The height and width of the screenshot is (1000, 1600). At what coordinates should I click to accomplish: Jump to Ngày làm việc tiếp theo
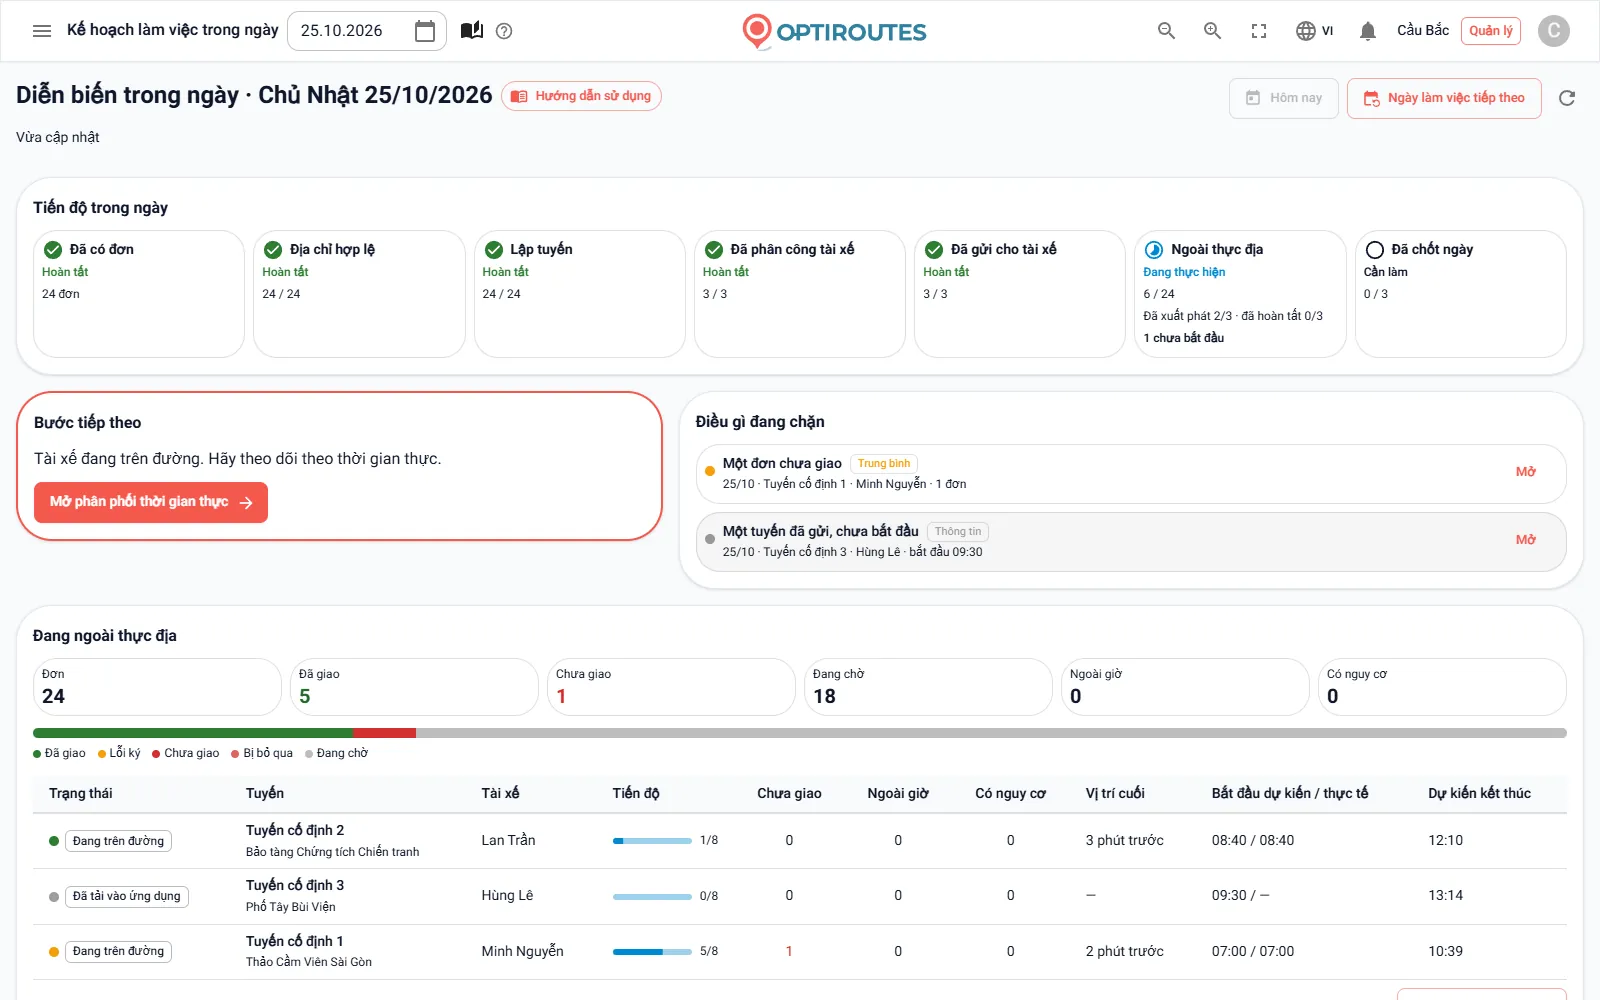point(1444,98)
